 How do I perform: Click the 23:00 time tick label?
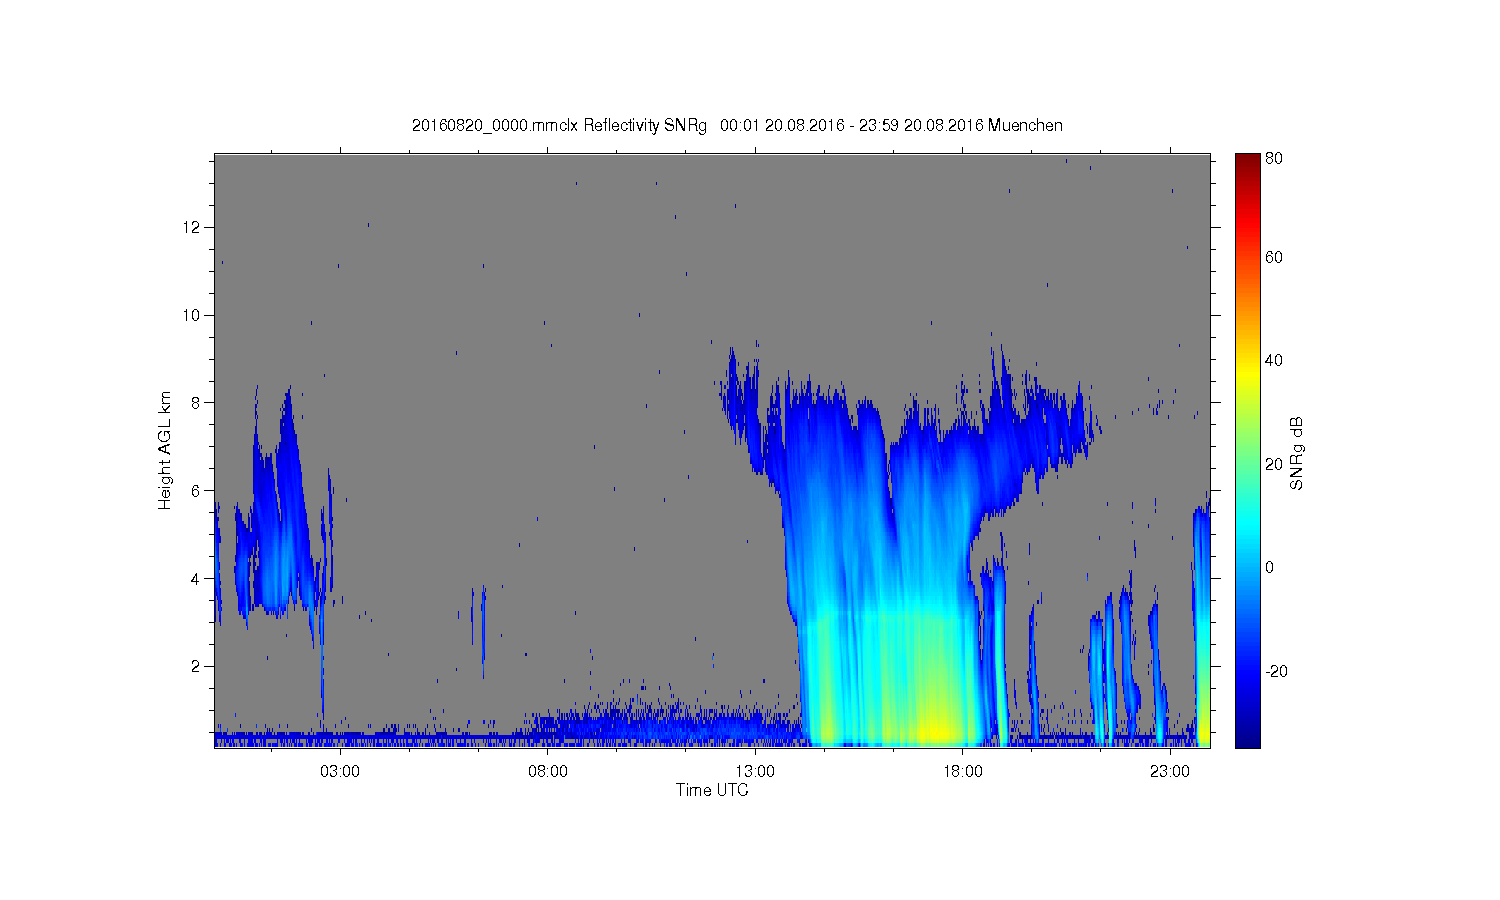[1170, 772]
